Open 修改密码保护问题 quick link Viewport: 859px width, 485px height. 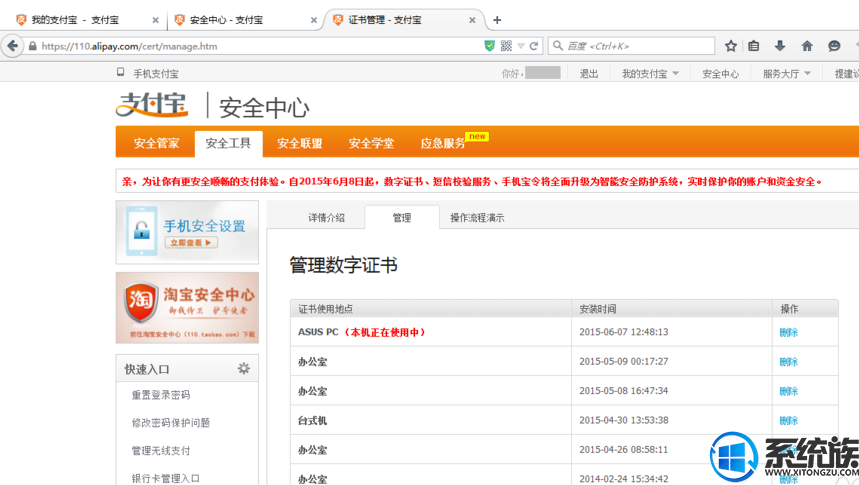click(170, 423)
